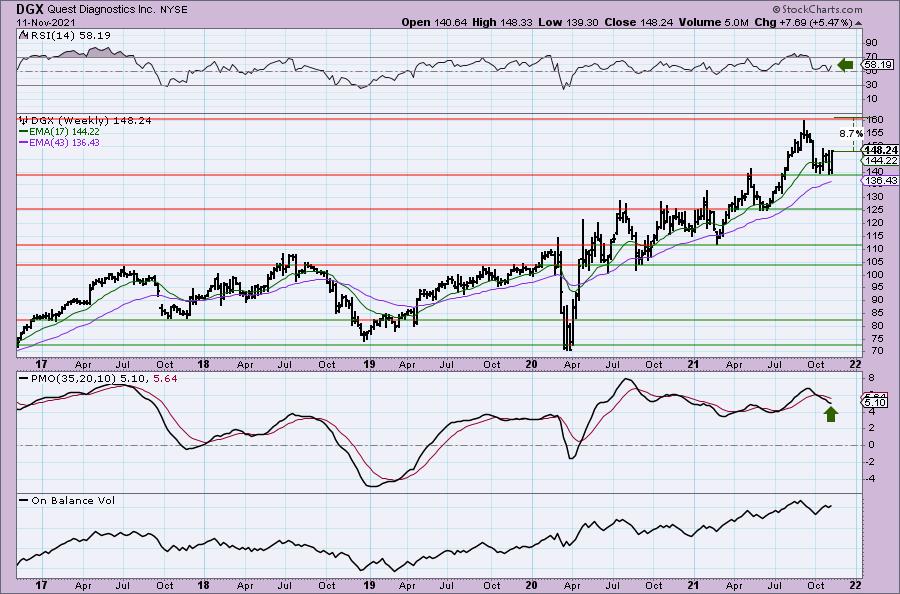The height and width of the screenshot is (594, 900).
Task: Click the 8.7% distance annotation label
Action: coord(851,134)
